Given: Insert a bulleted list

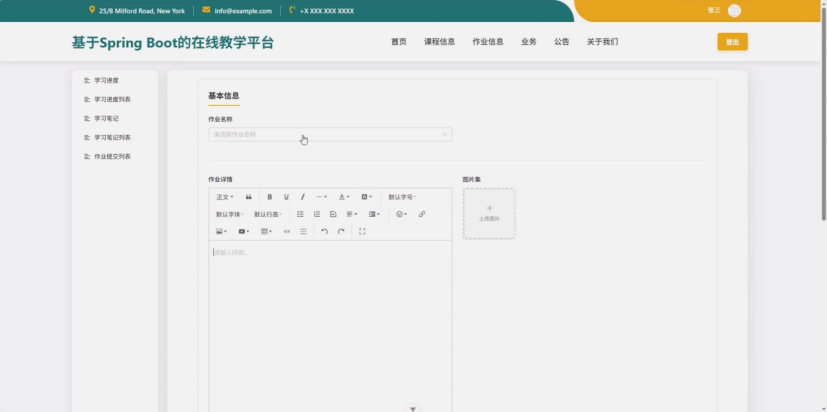Looking at the screenshot, I should pos(300,214).
